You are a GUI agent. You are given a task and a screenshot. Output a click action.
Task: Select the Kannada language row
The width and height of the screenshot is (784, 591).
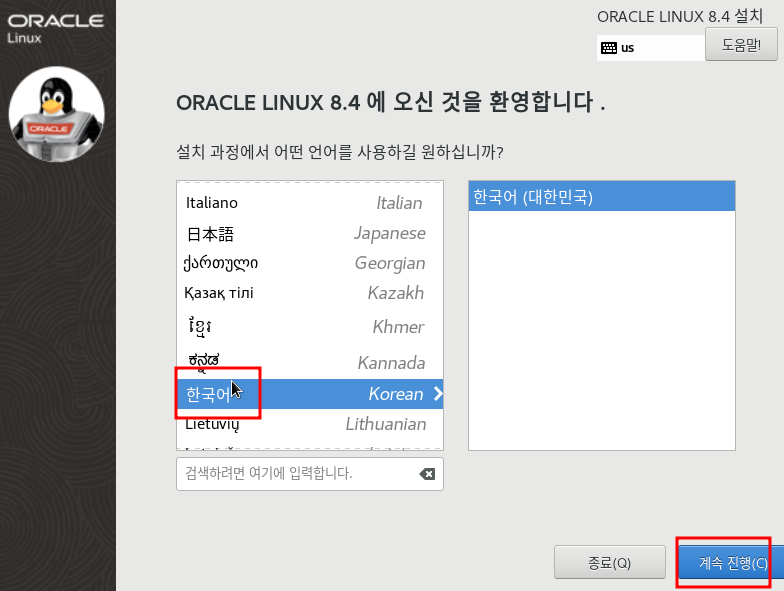[310, 362]
